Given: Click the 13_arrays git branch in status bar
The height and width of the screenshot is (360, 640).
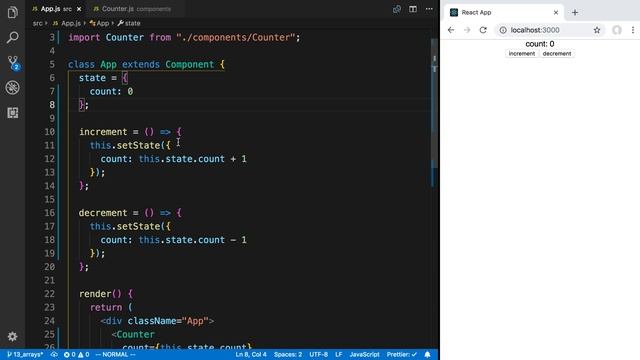Looking at the screenshot, I should 25,354.
